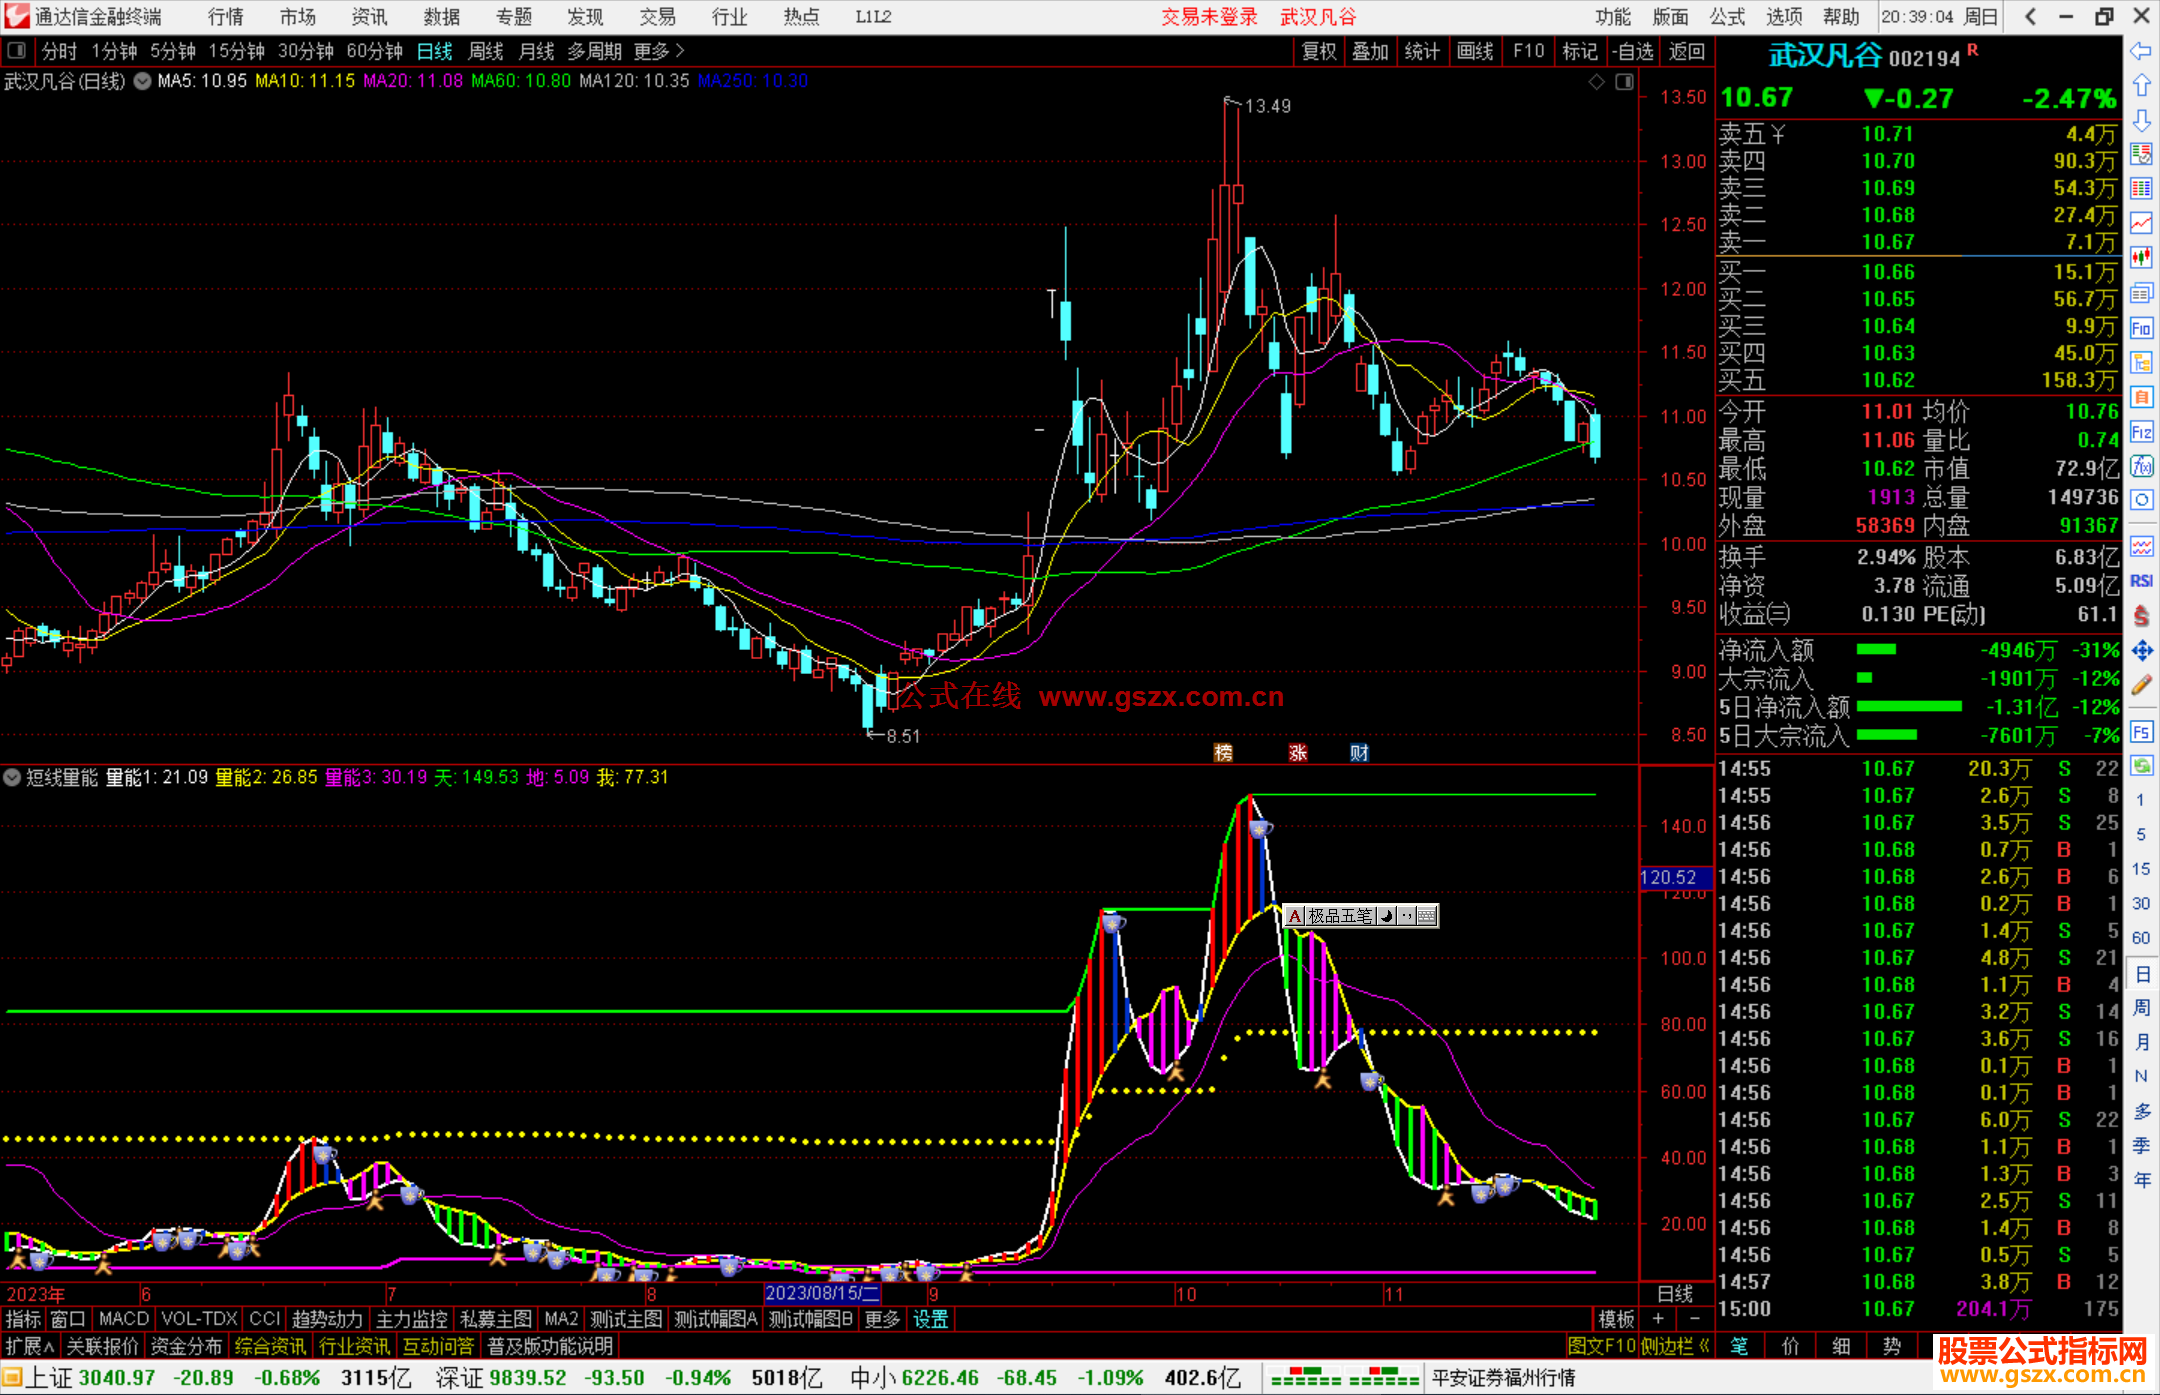Click the fx formula sidebar icon
Screen dimensions: 2160x1395
(2141, 466)
